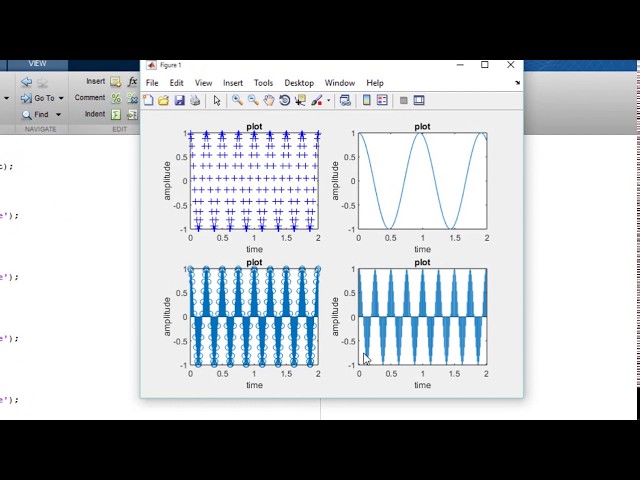
Task: Click 'time' label under bottom-right subplot
Action: 422,385
